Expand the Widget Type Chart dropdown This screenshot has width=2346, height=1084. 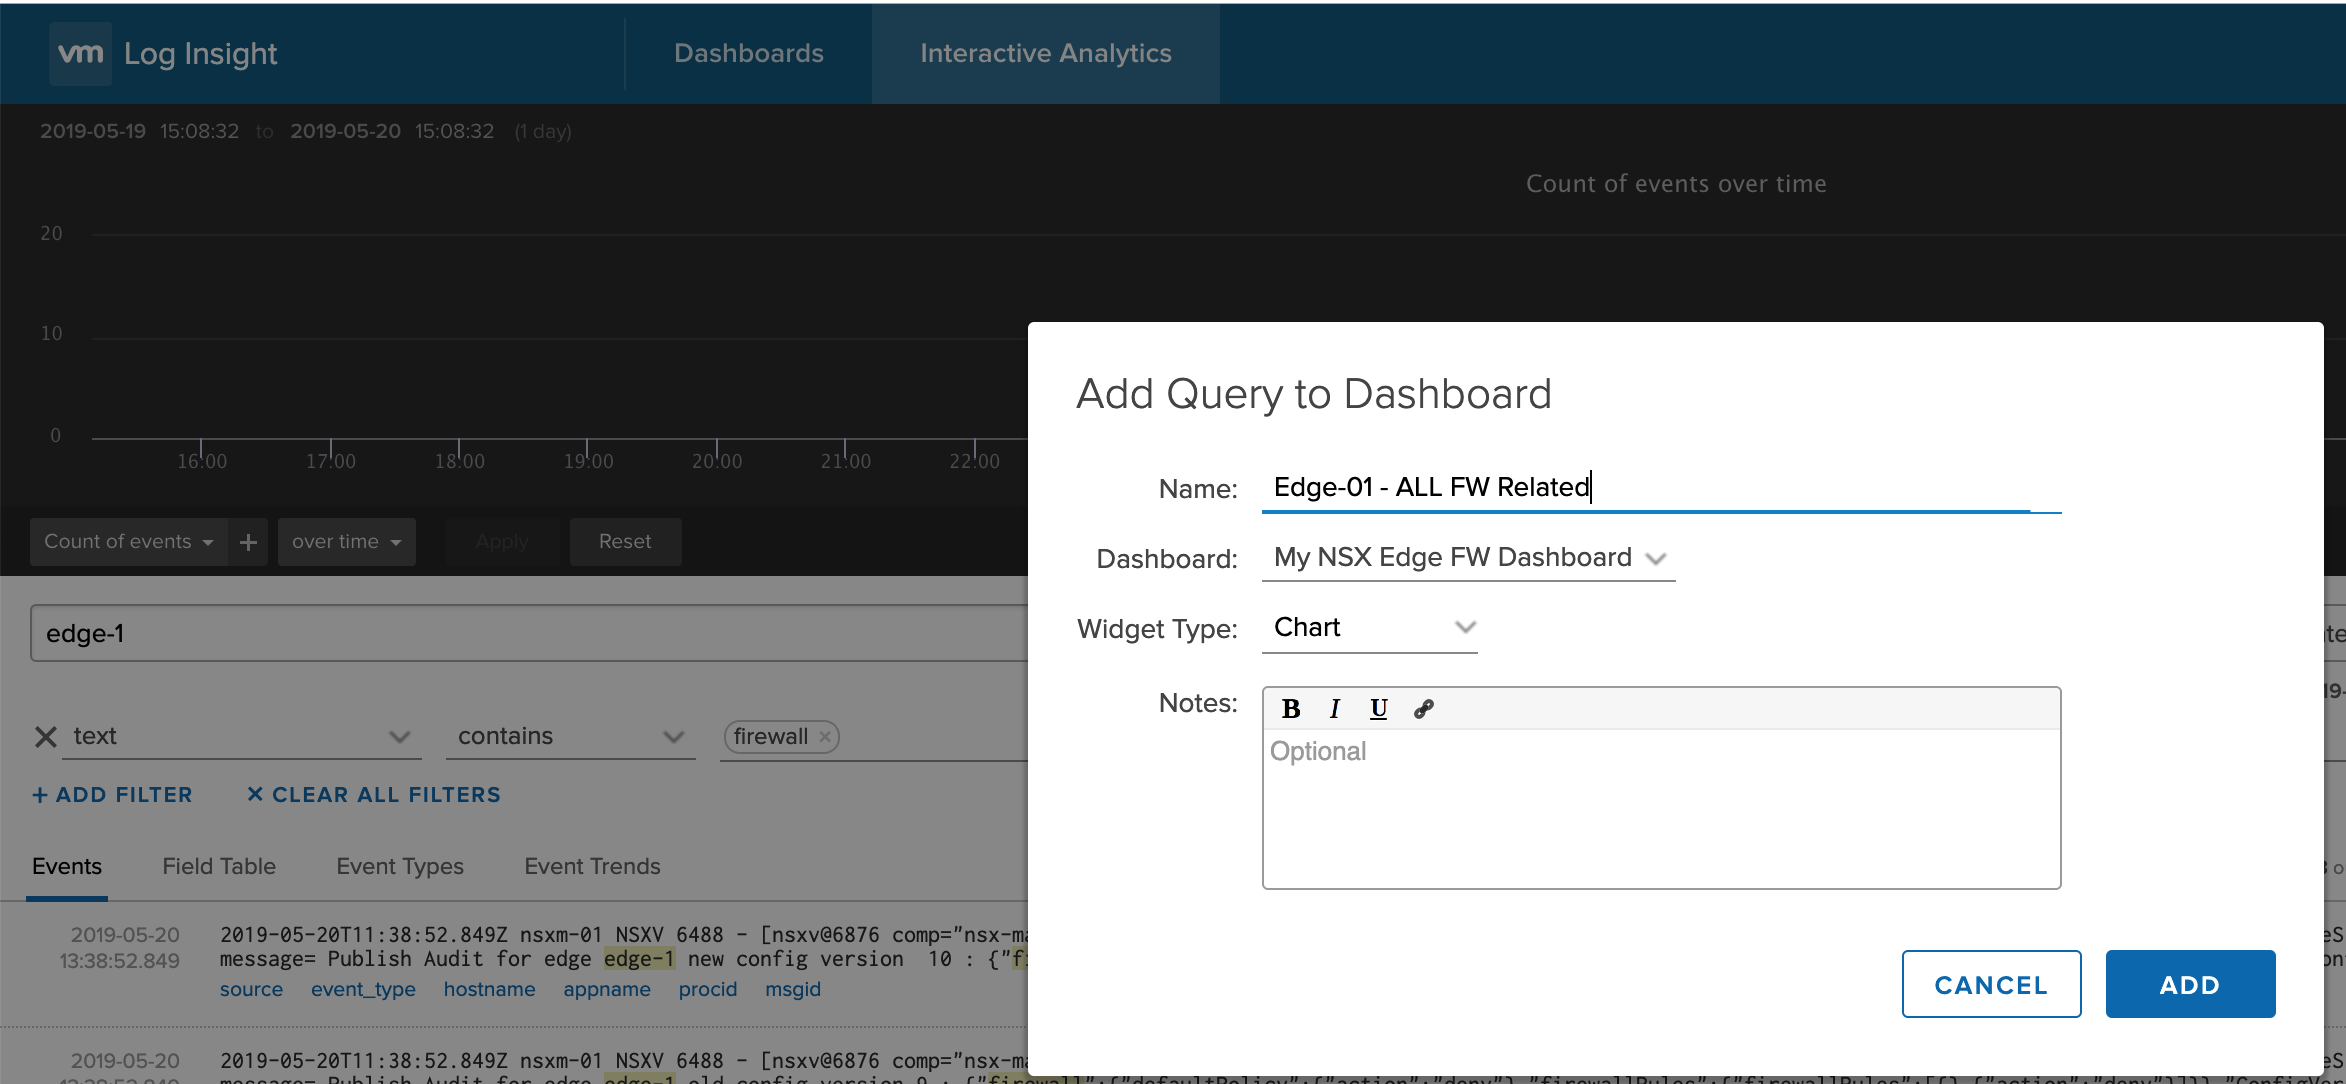point(1369,628)
